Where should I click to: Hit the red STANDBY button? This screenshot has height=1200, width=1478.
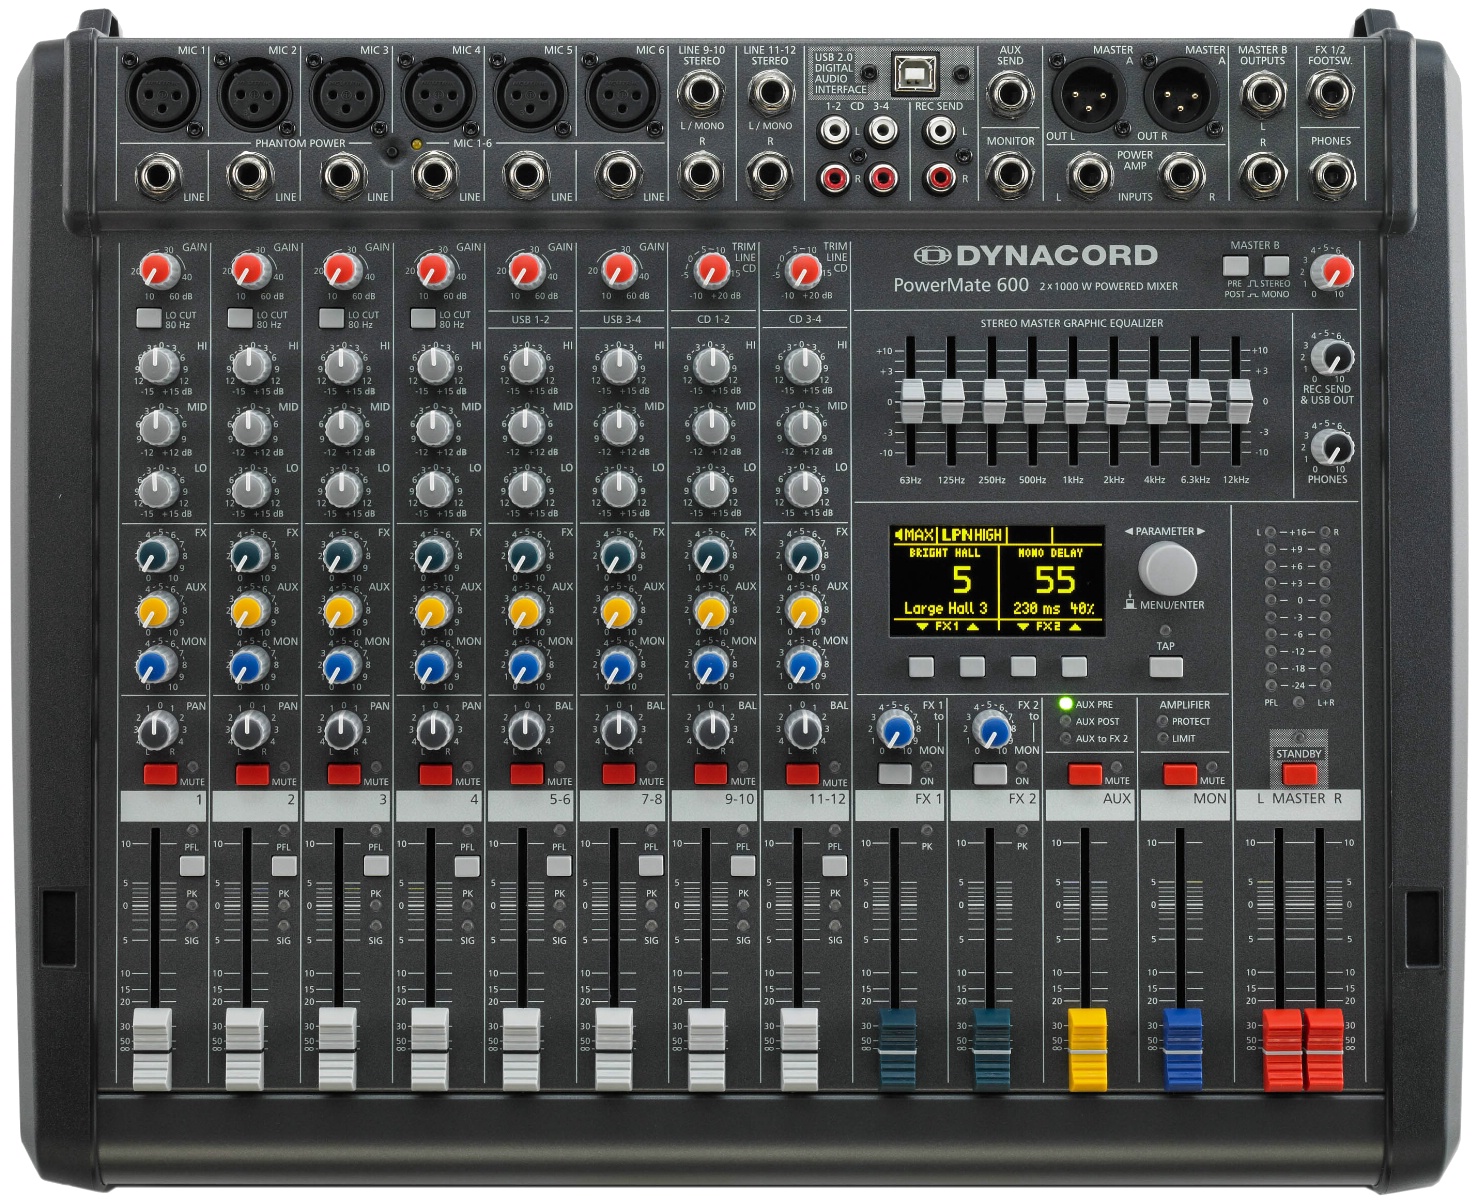tap(1299, 773)
